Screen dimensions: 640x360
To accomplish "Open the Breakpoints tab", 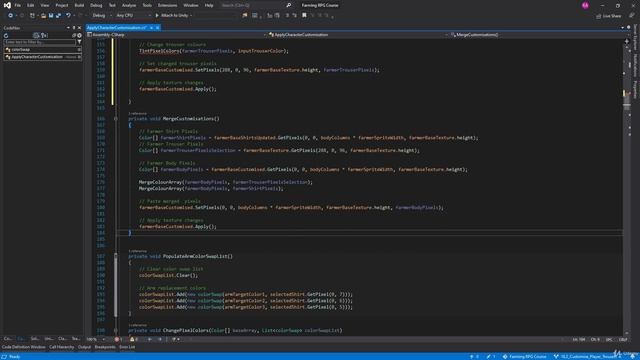I will pos(105,347).
